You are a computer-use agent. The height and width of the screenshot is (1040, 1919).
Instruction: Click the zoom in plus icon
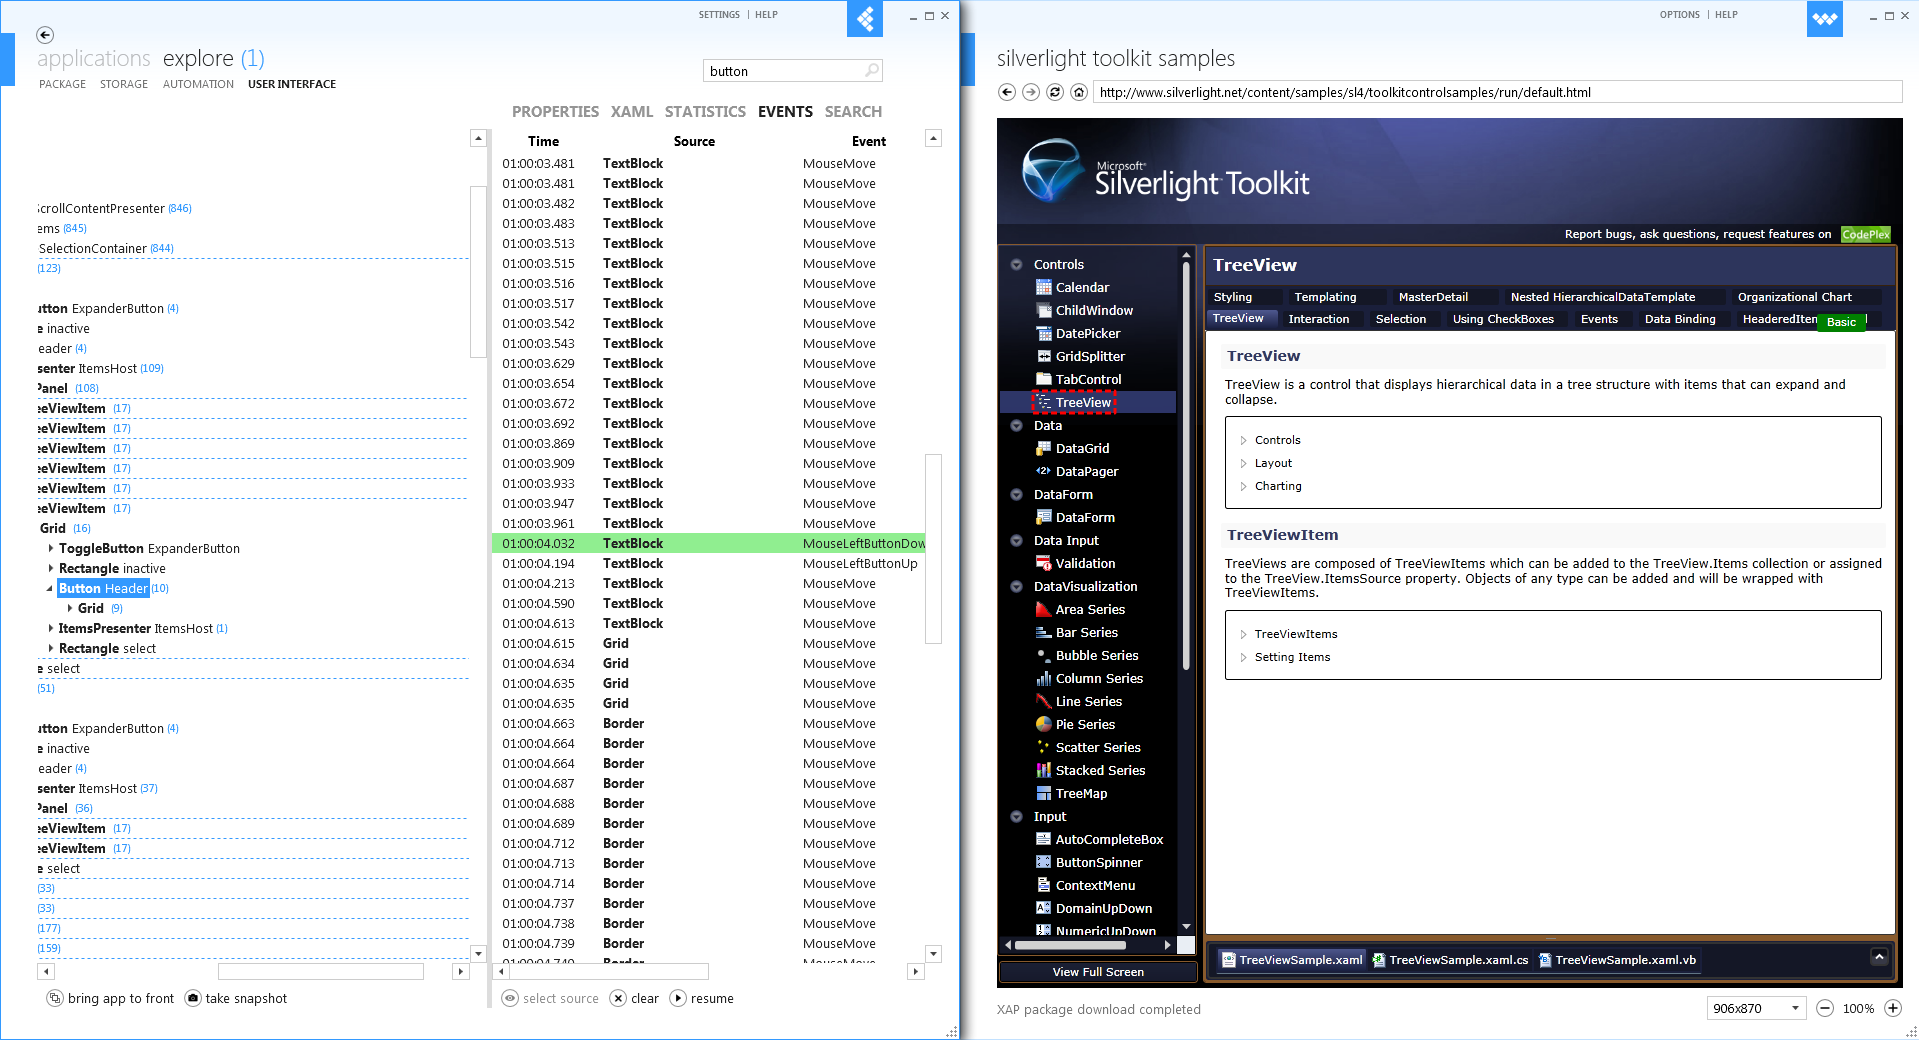(x=1893, y=1008)
